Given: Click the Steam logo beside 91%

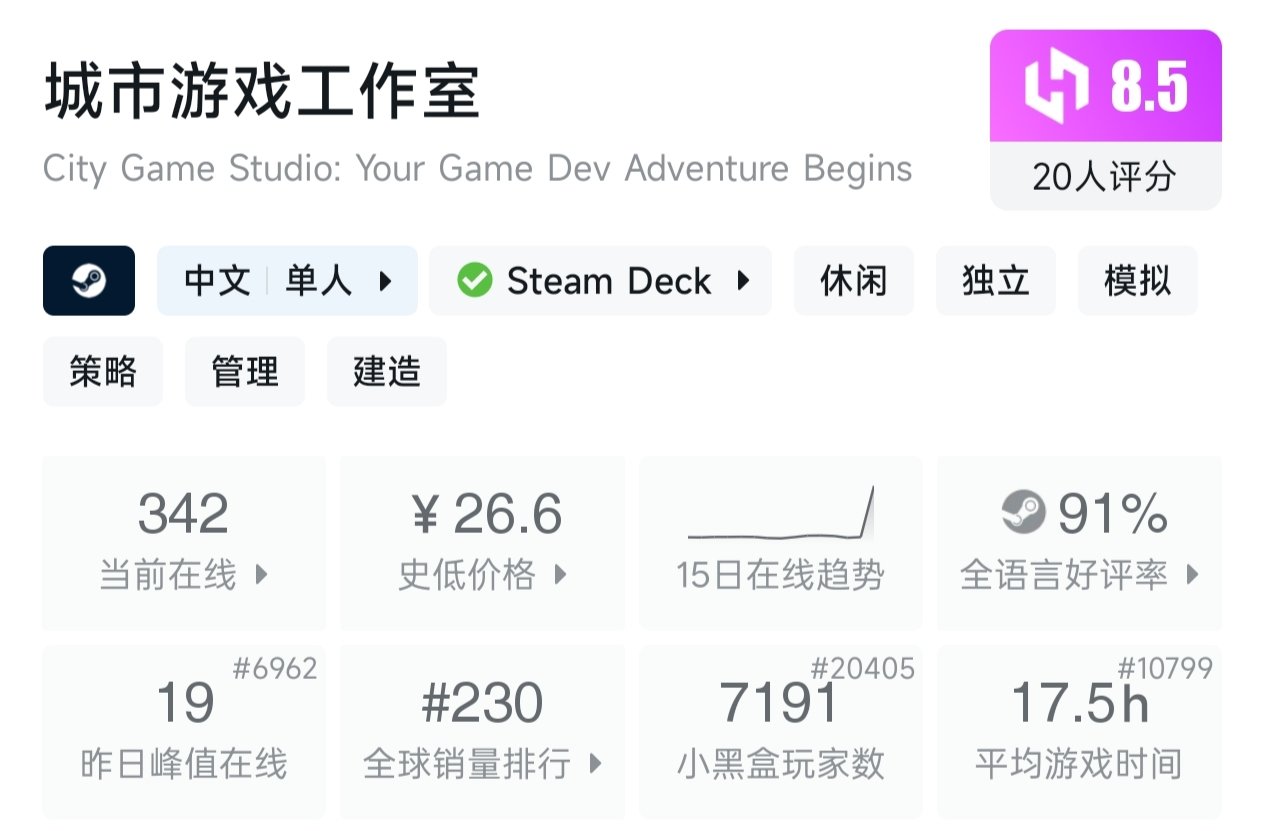Looking at the screenshot, I should (x=1023, y=514).
